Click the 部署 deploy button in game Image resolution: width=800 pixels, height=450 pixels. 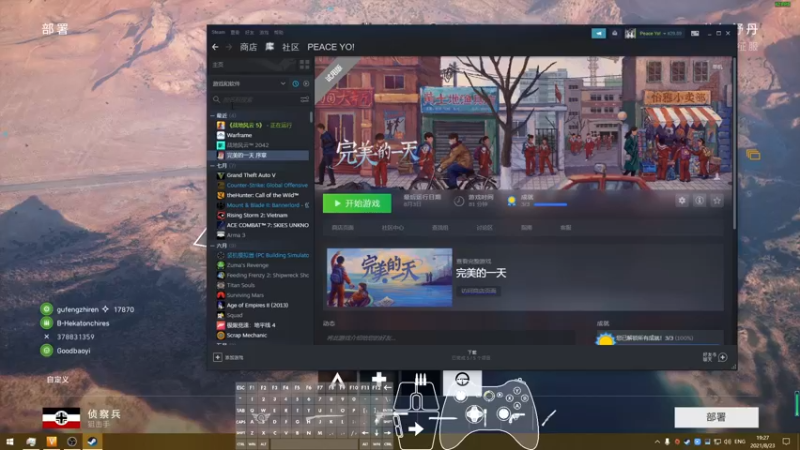tap(716, 417)
